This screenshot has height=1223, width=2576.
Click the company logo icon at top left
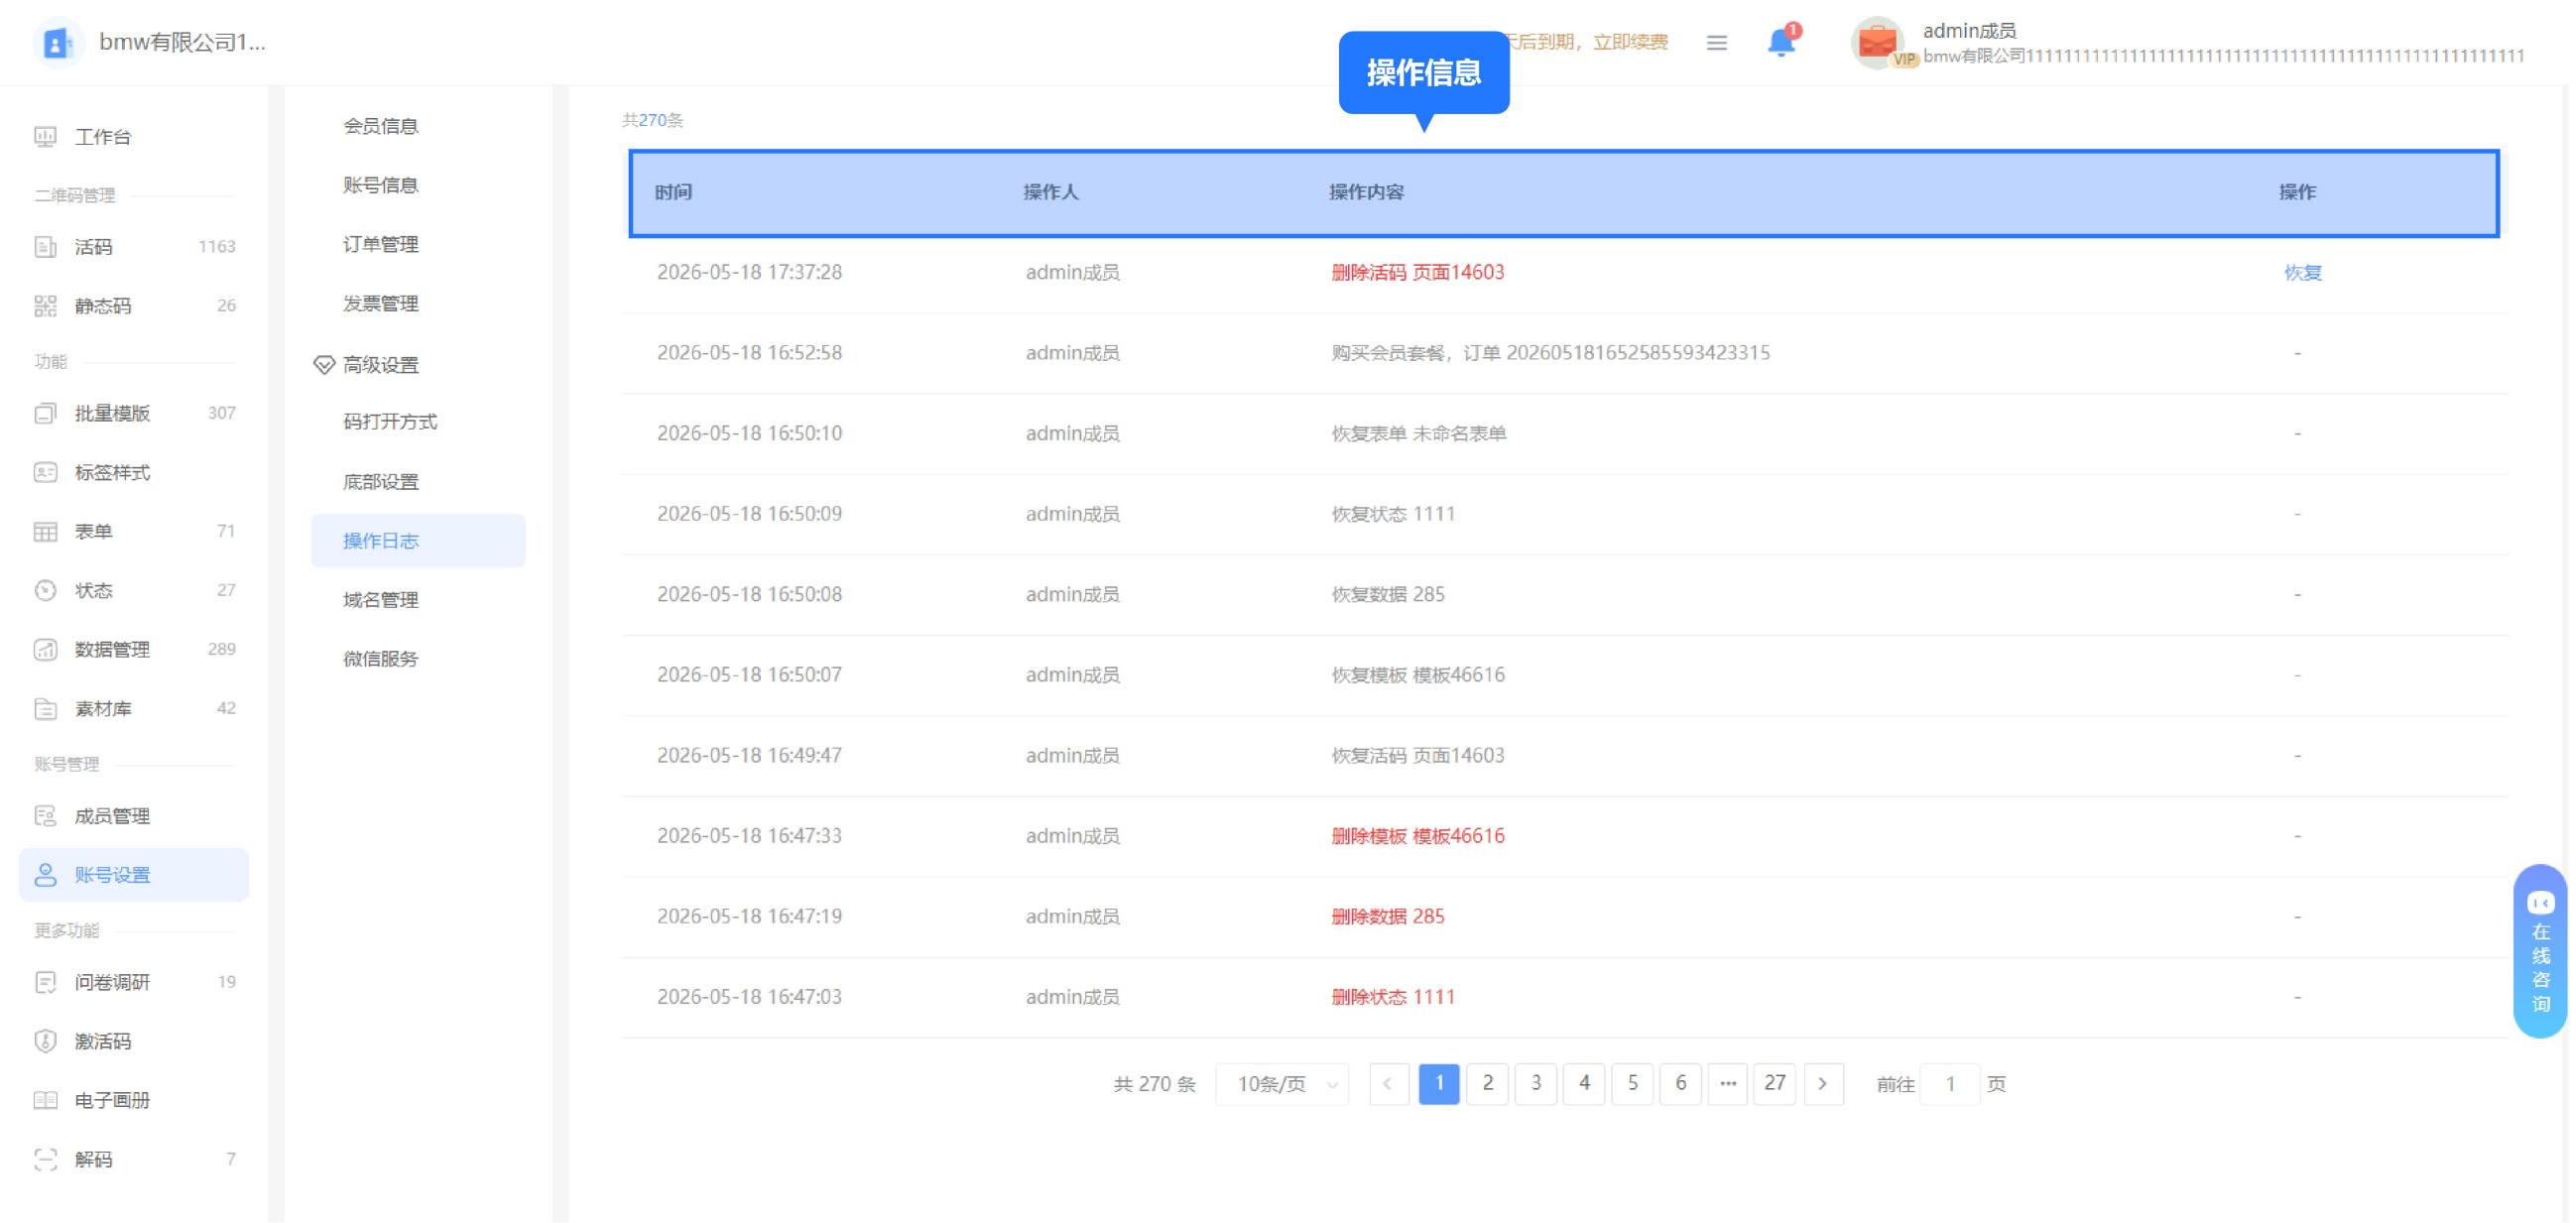(x=57, y=42)
